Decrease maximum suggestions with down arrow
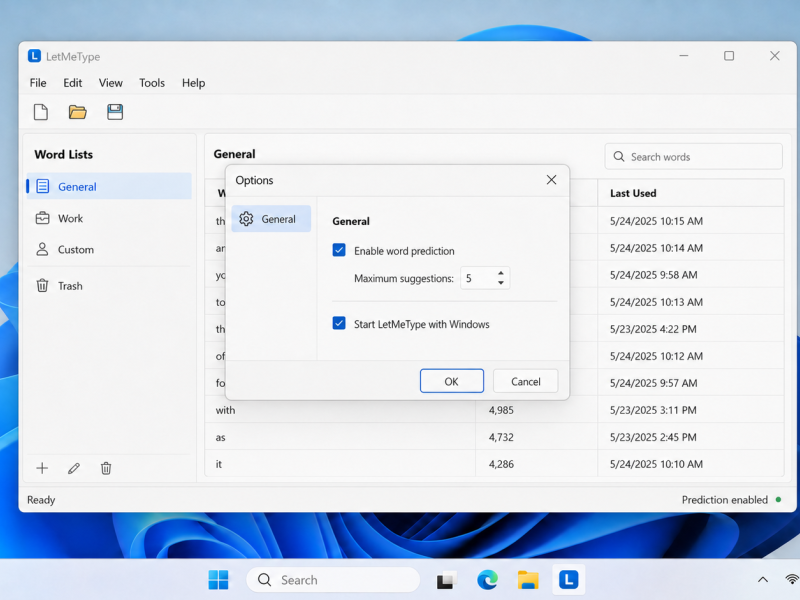 click(501, 283)
